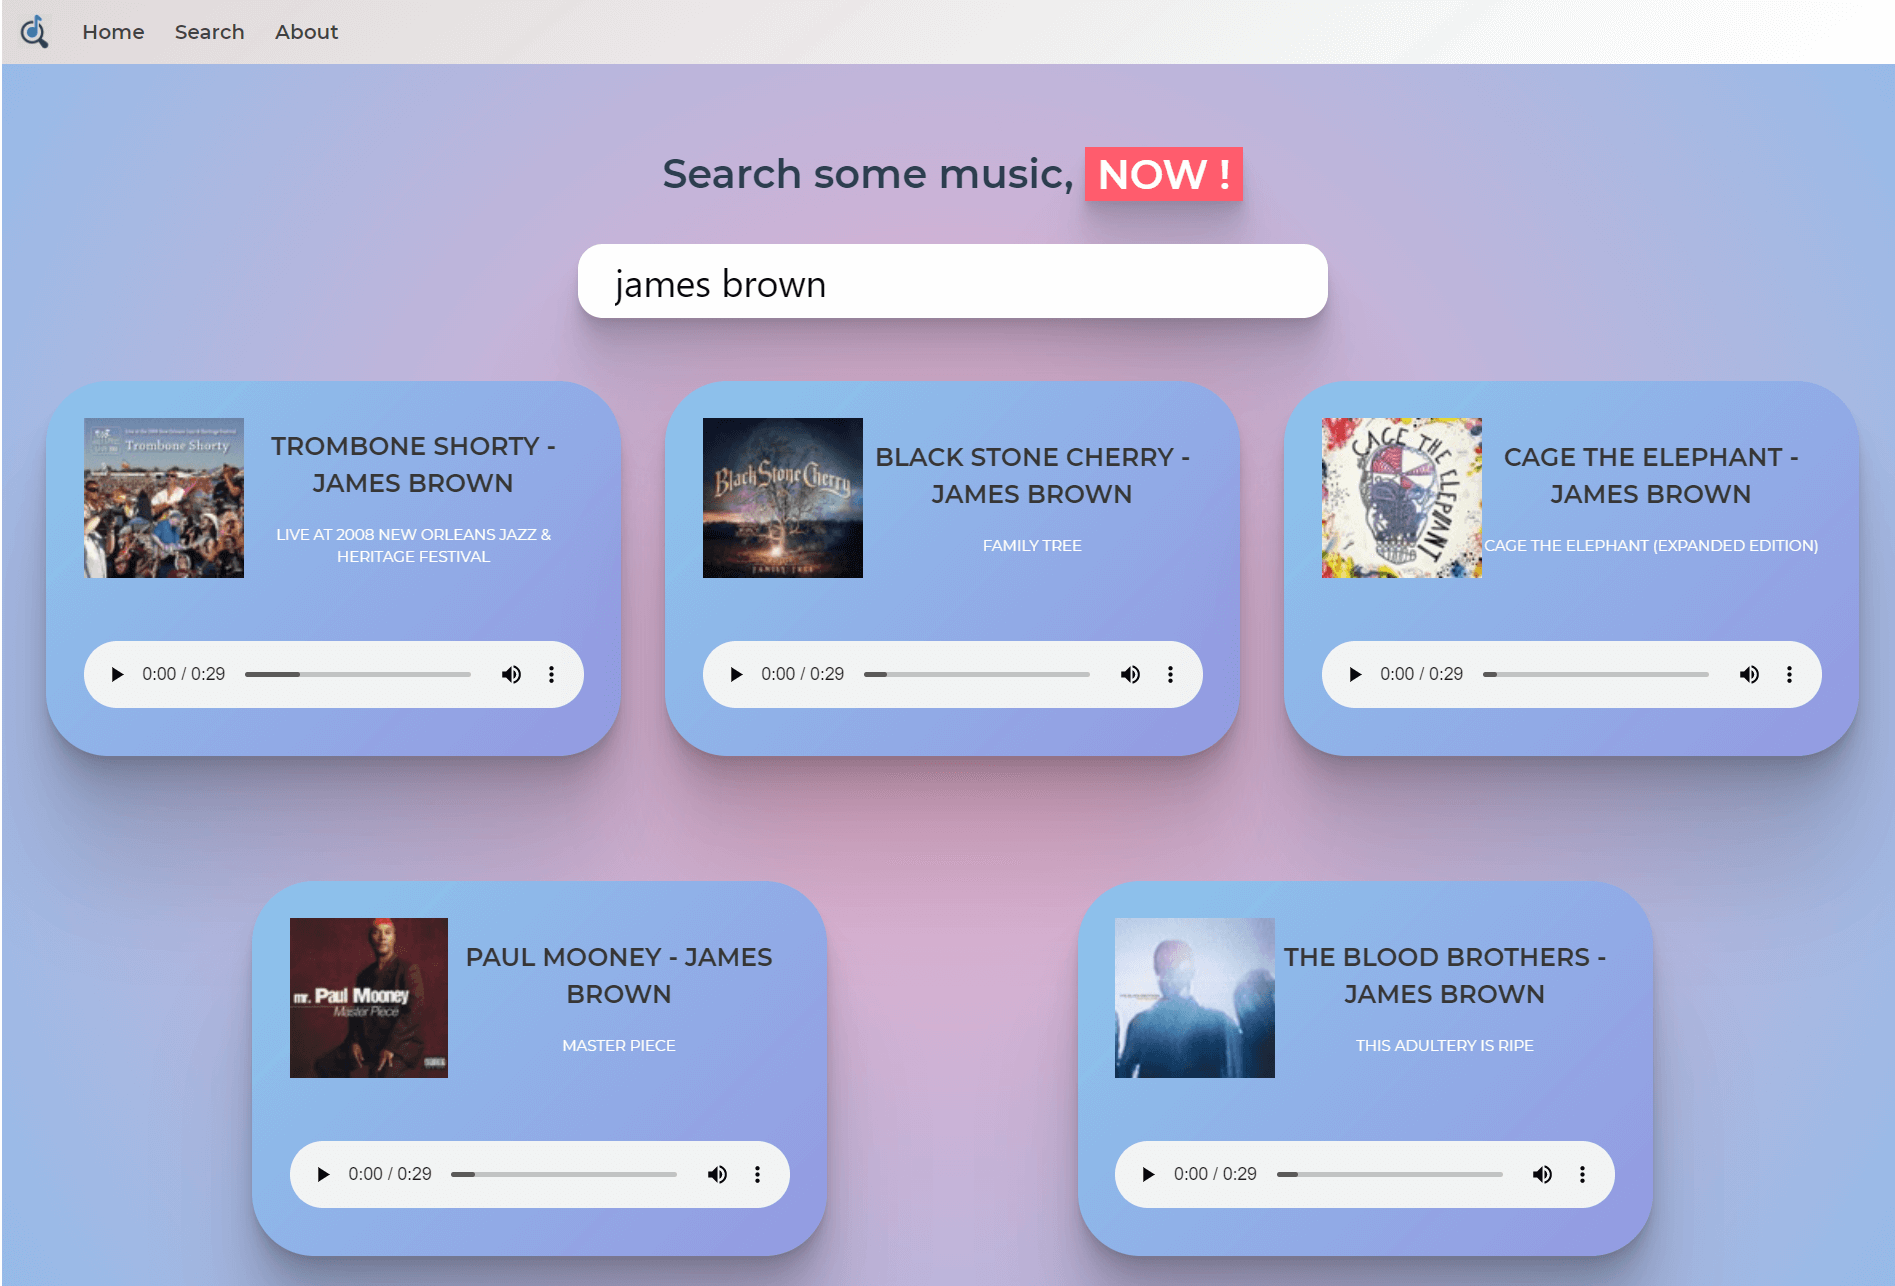Select the title CAGE THE ELEPHANT - JAMES BROWN

click(1651, 476)
